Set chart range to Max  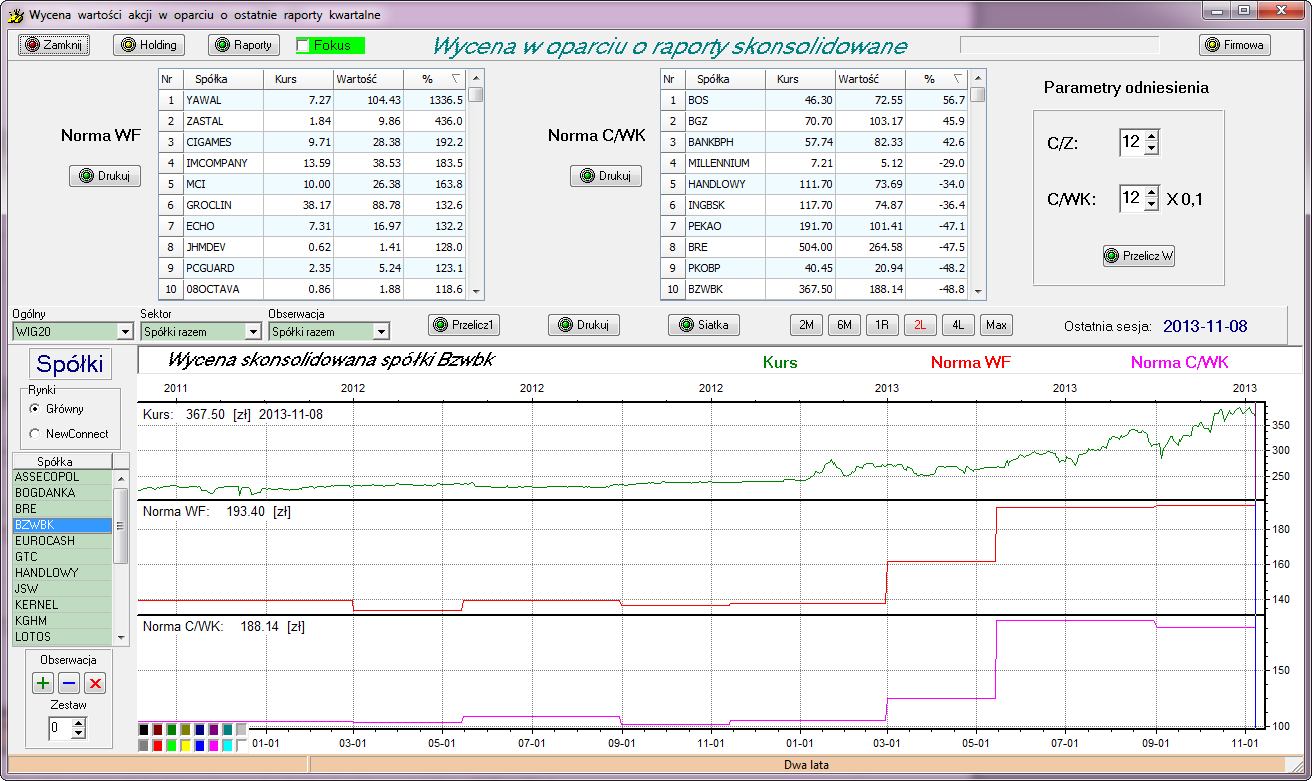point(995,325)
